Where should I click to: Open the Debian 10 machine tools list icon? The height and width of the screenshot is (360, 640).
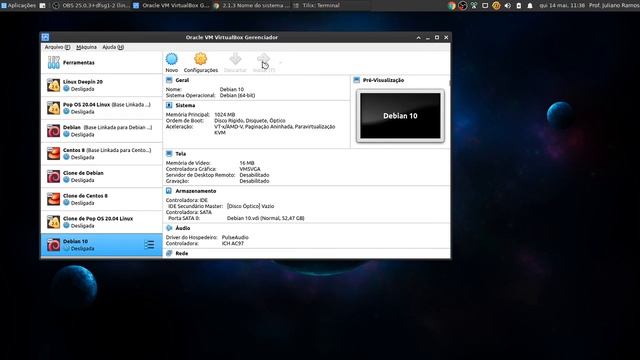point(149,244)
